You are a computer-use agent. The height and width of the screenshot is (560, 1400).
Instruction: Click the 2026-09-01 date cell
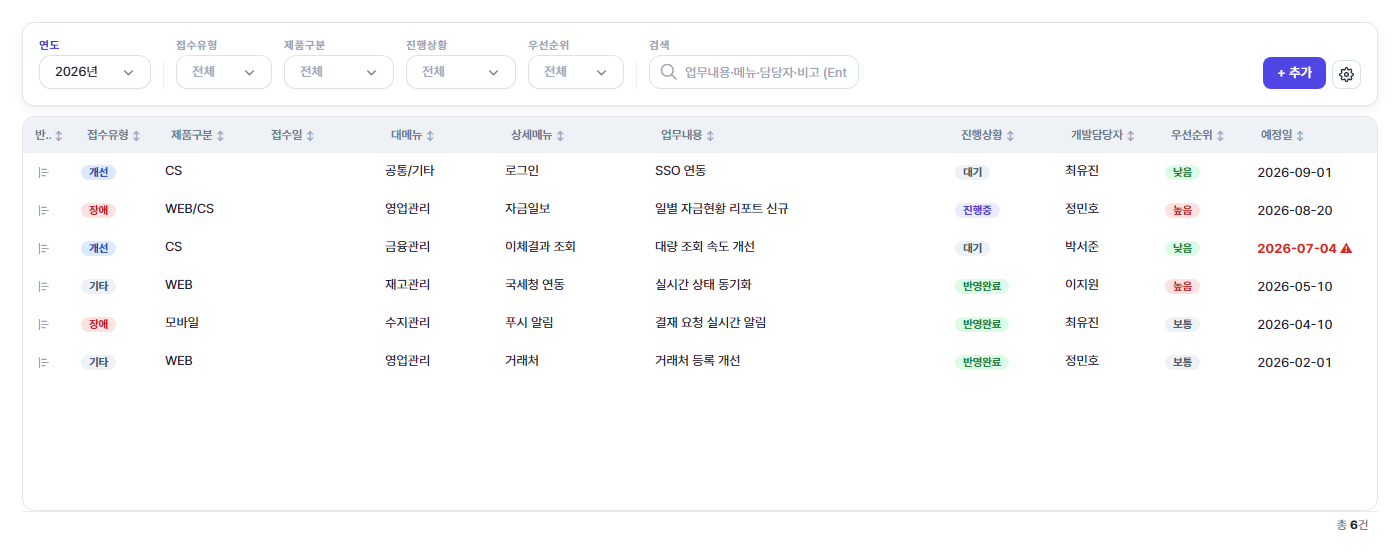pyautogui.click(x=1295, y=172)
